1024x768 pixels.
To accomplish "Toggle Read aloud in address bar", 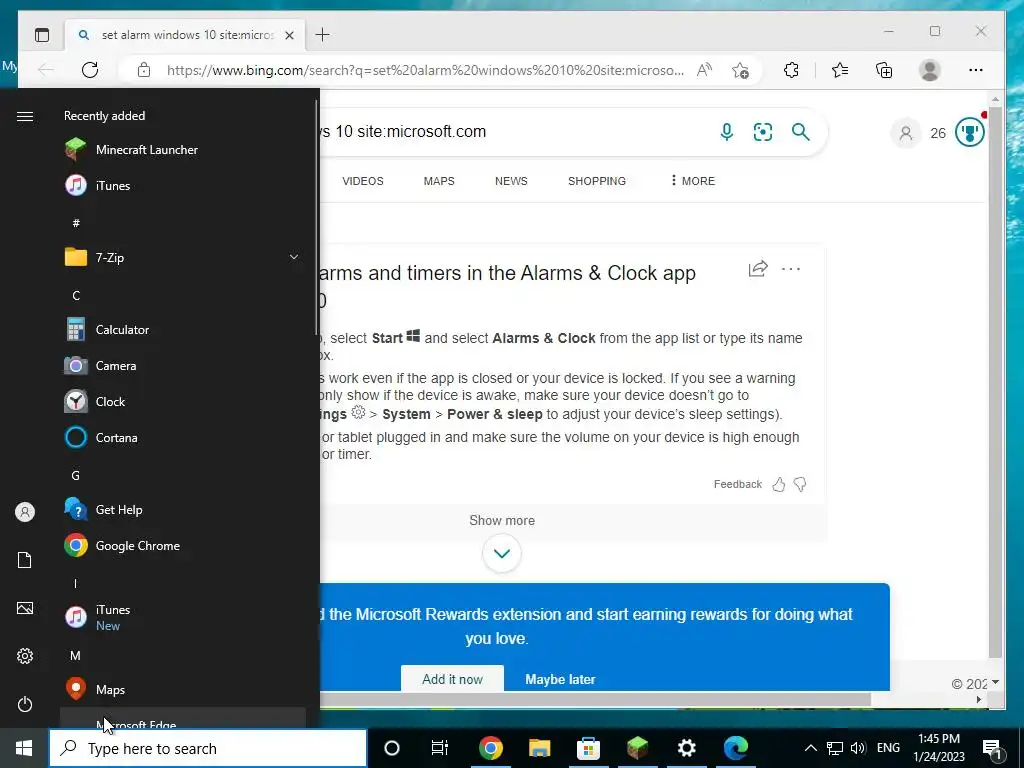I will point(705,70).
